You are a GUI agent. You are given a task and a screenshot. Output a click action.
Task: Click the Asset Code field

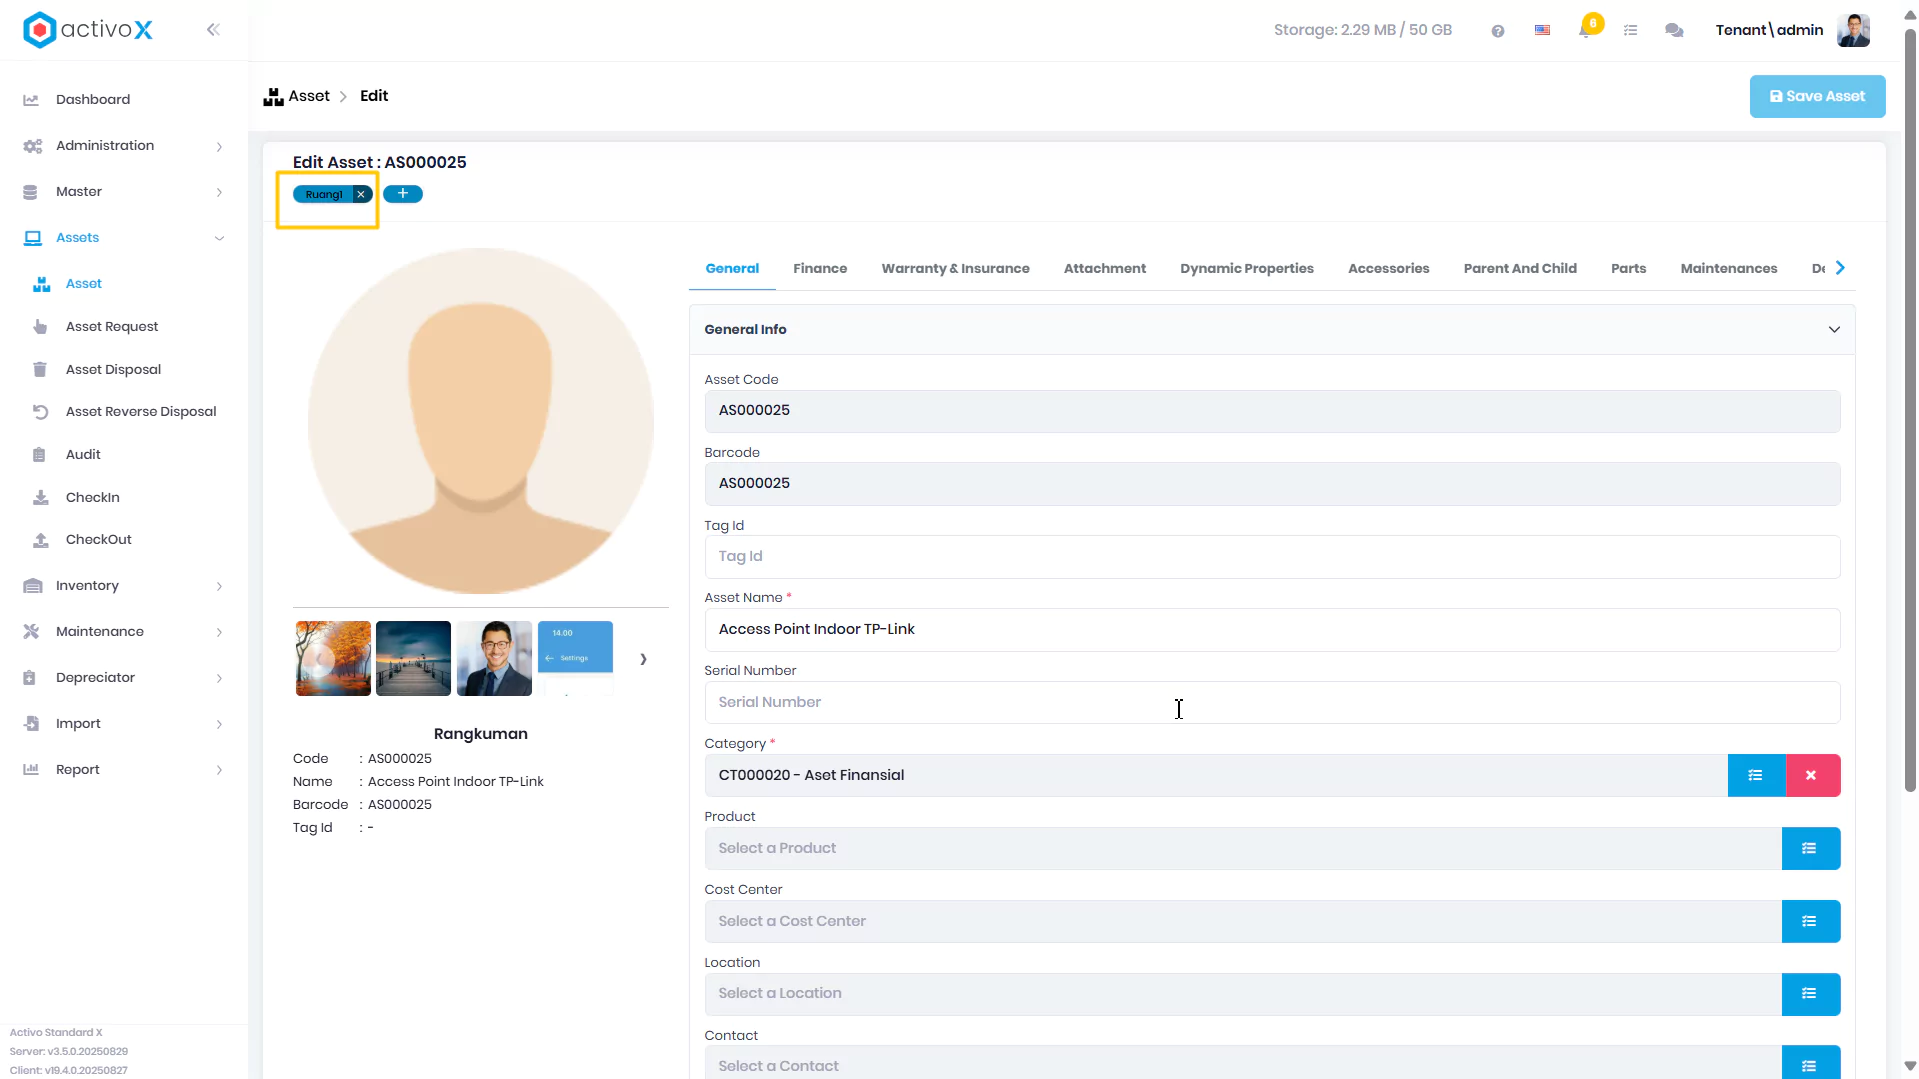point(1272,411)
